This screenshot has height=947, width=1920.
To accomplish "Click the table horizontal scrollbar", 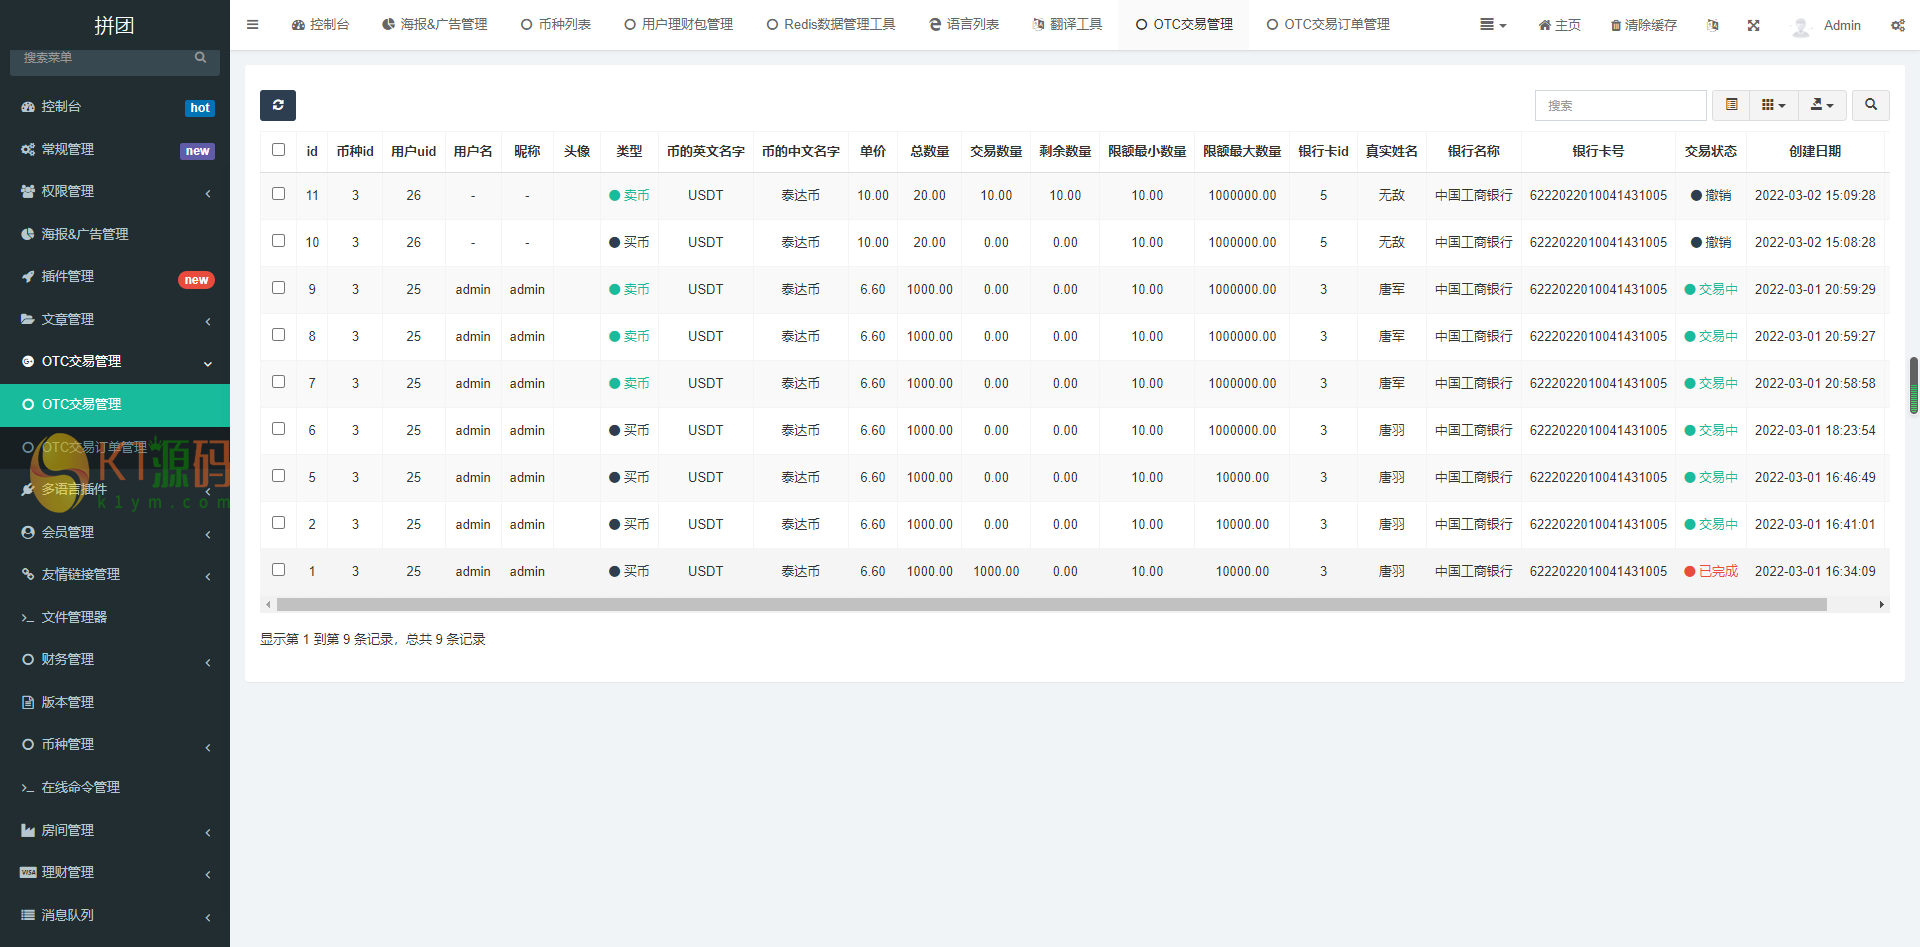I will pyautogui.click(x=1050, y=604).
